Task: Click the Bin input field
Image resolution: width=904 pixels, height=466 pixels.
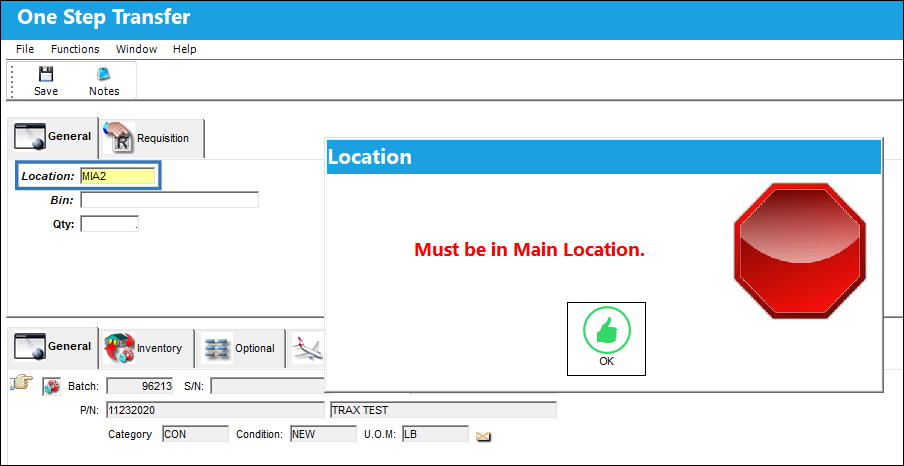Action: point(170,200)
